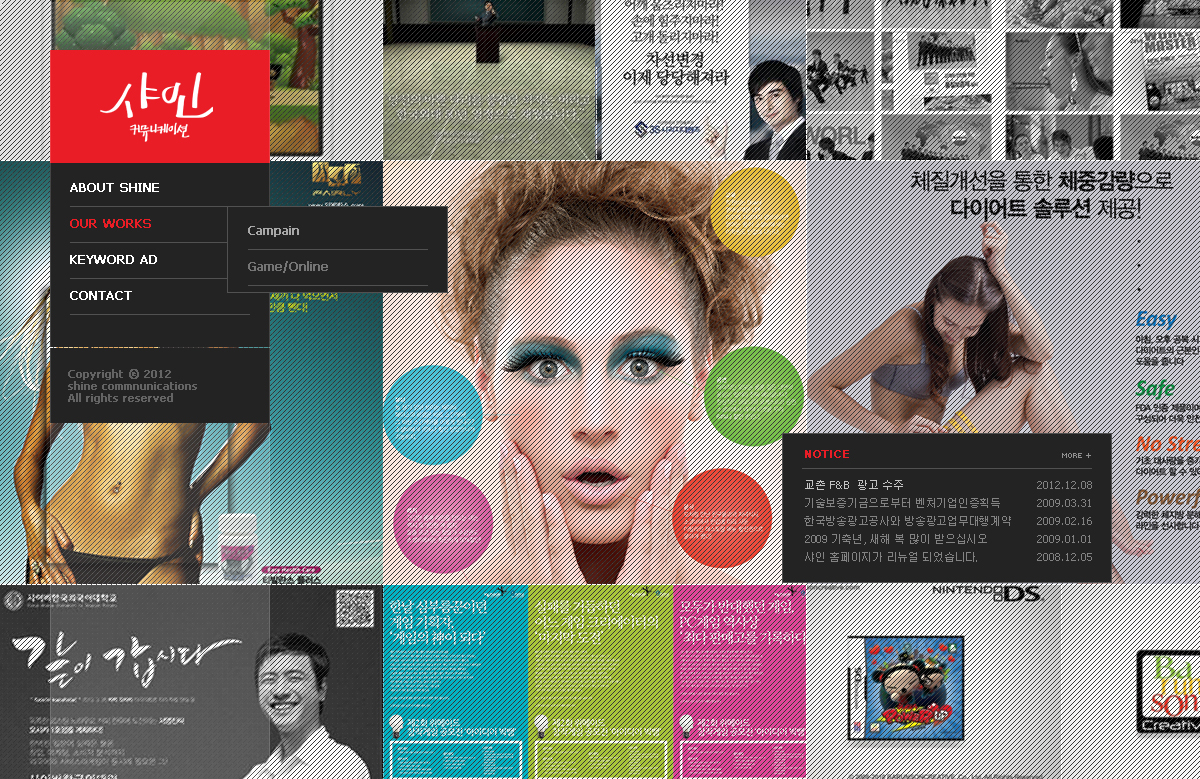Click the blue circle left of the face

pyautogui.click(x=433, y=414)
